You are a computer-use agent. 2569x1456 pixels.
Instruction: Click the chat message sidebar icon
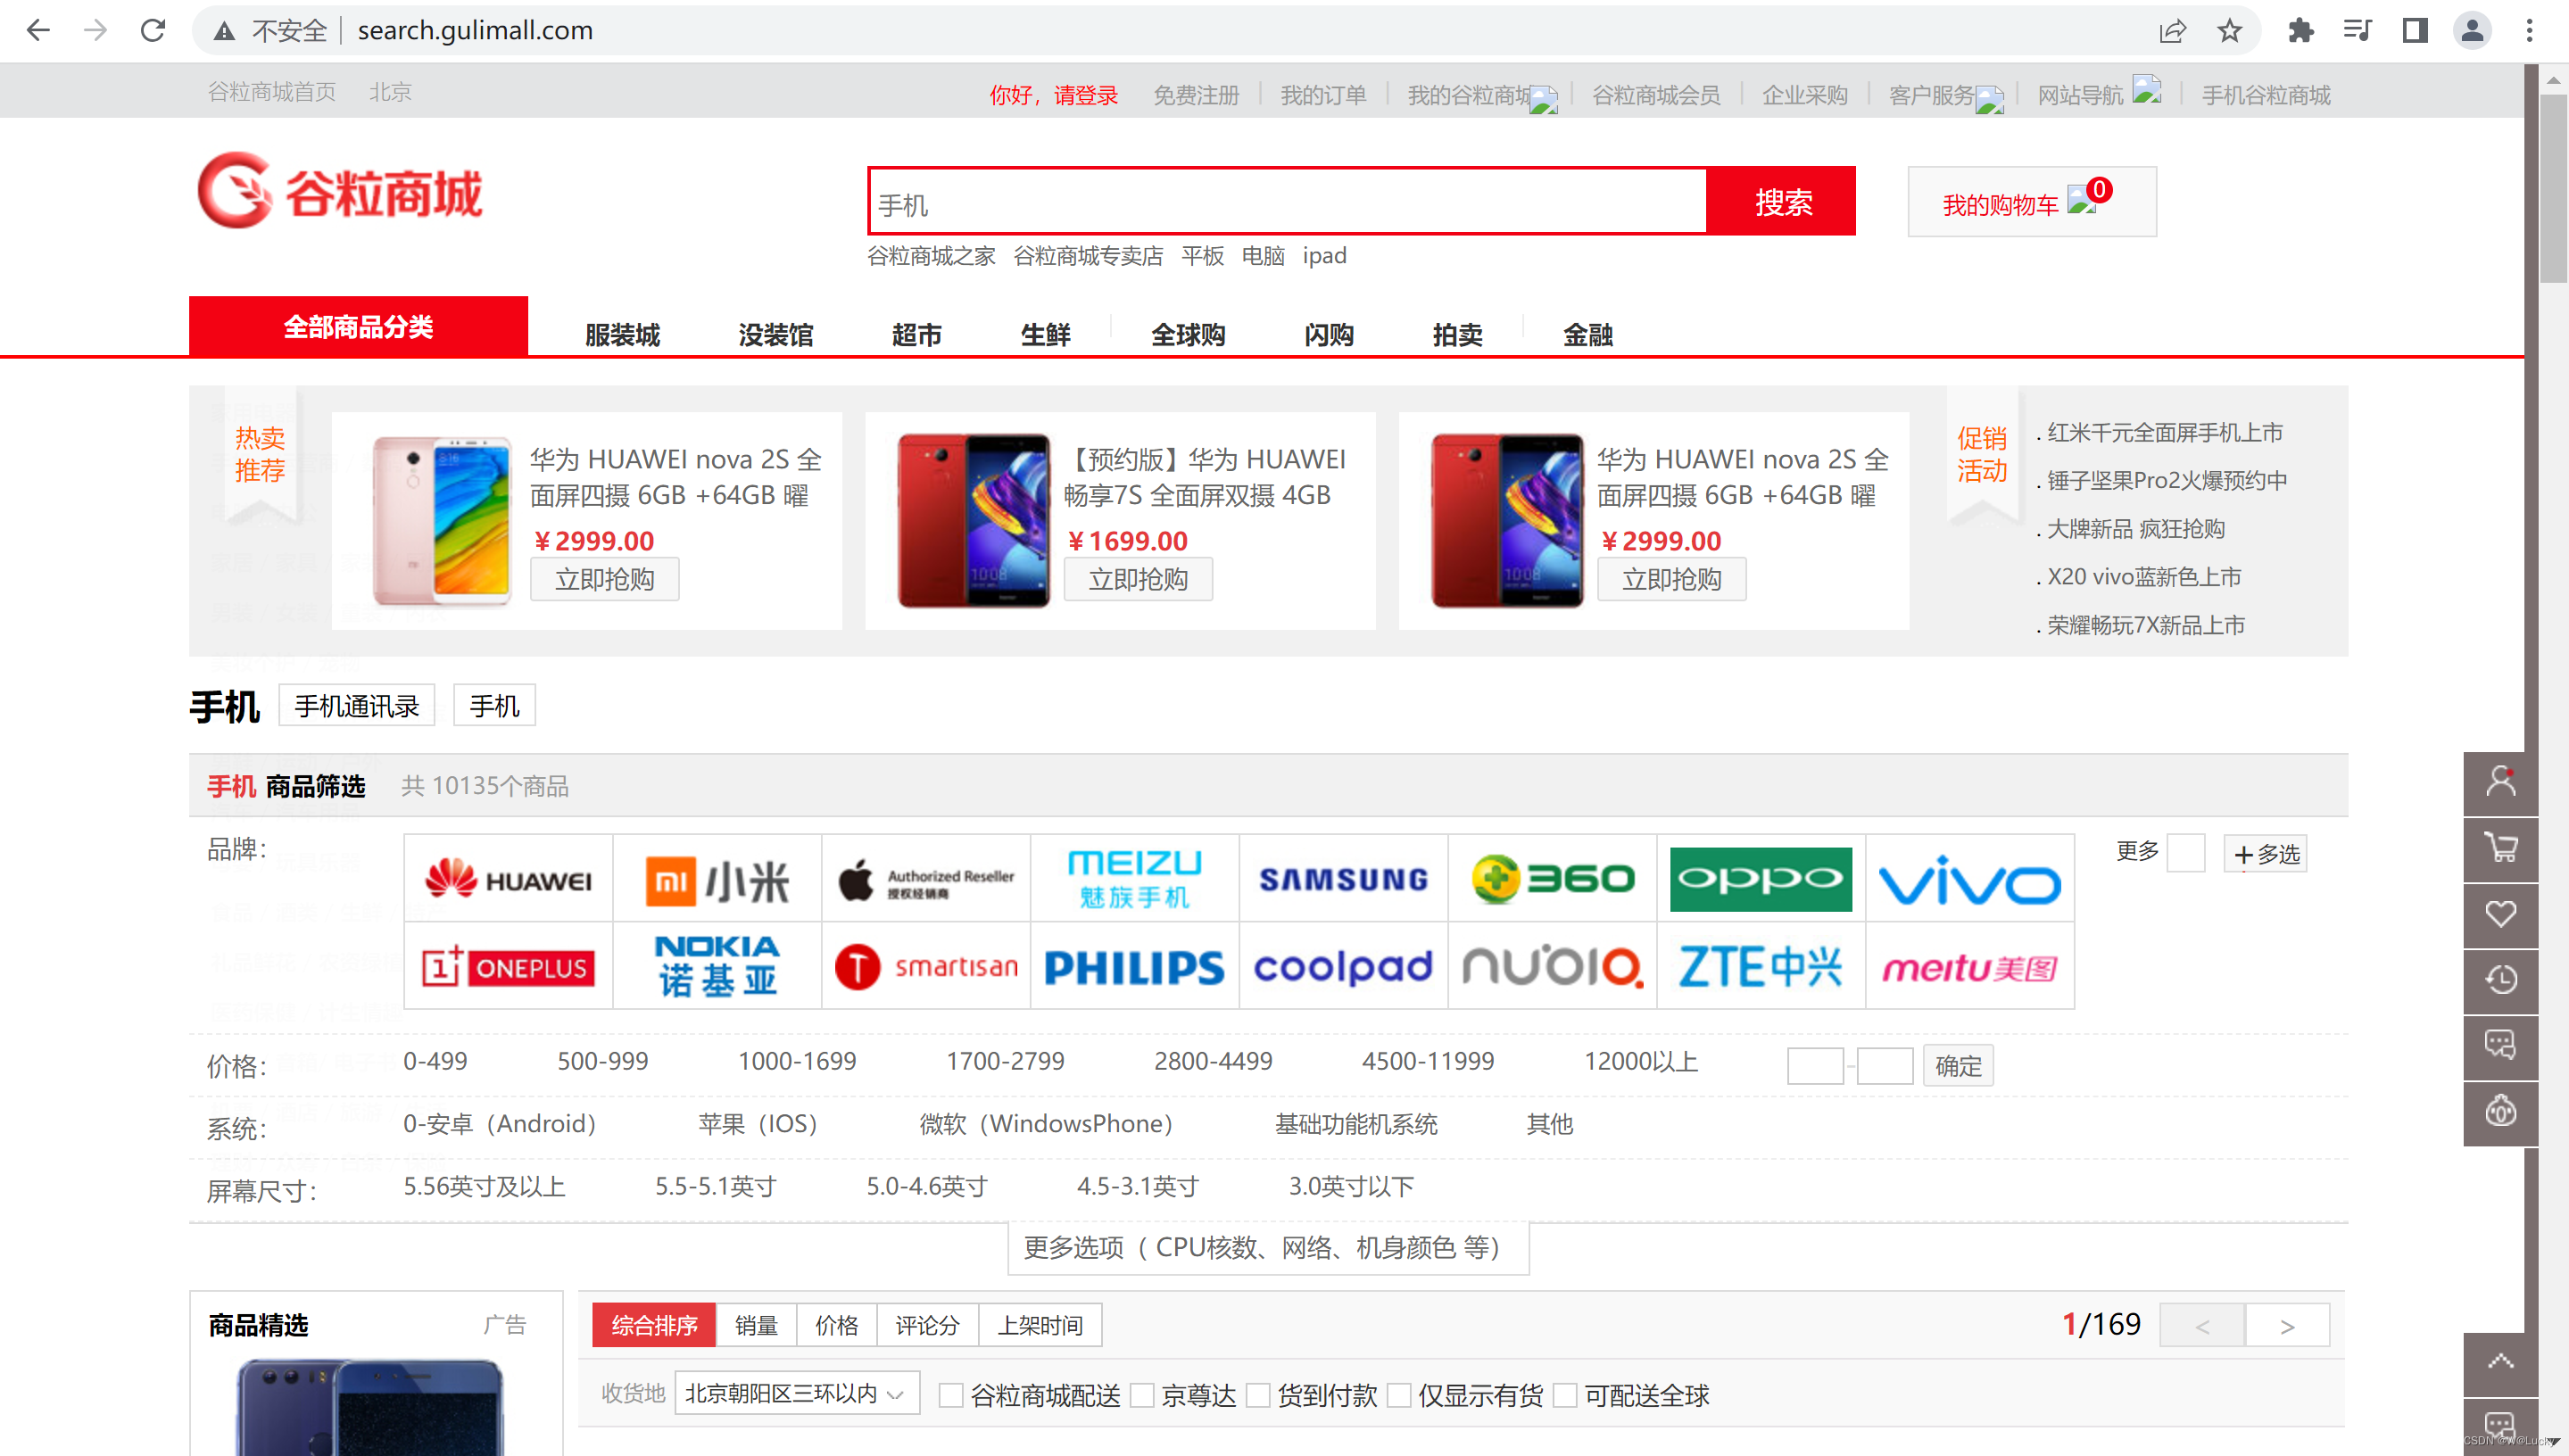(x=2500, y=1045)
